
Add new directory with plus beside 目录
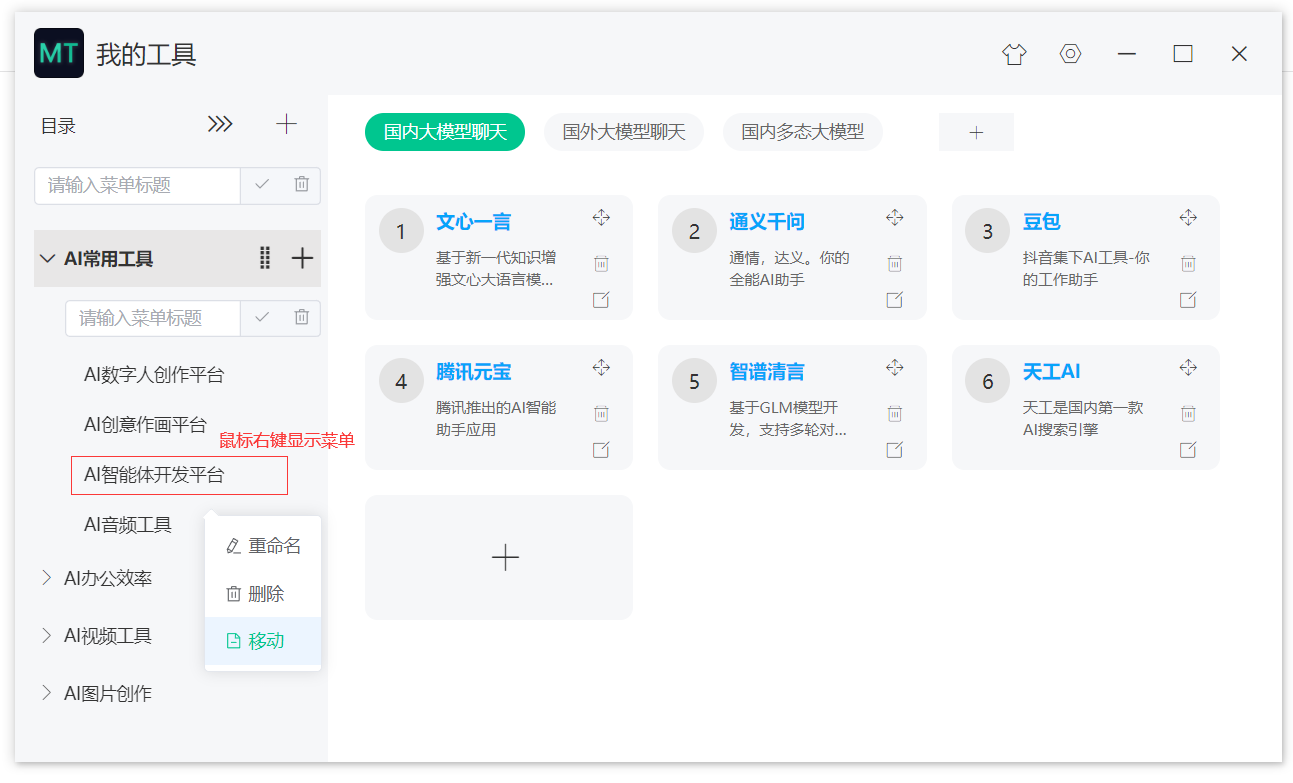pyautogui.click(x=286, y=124)
